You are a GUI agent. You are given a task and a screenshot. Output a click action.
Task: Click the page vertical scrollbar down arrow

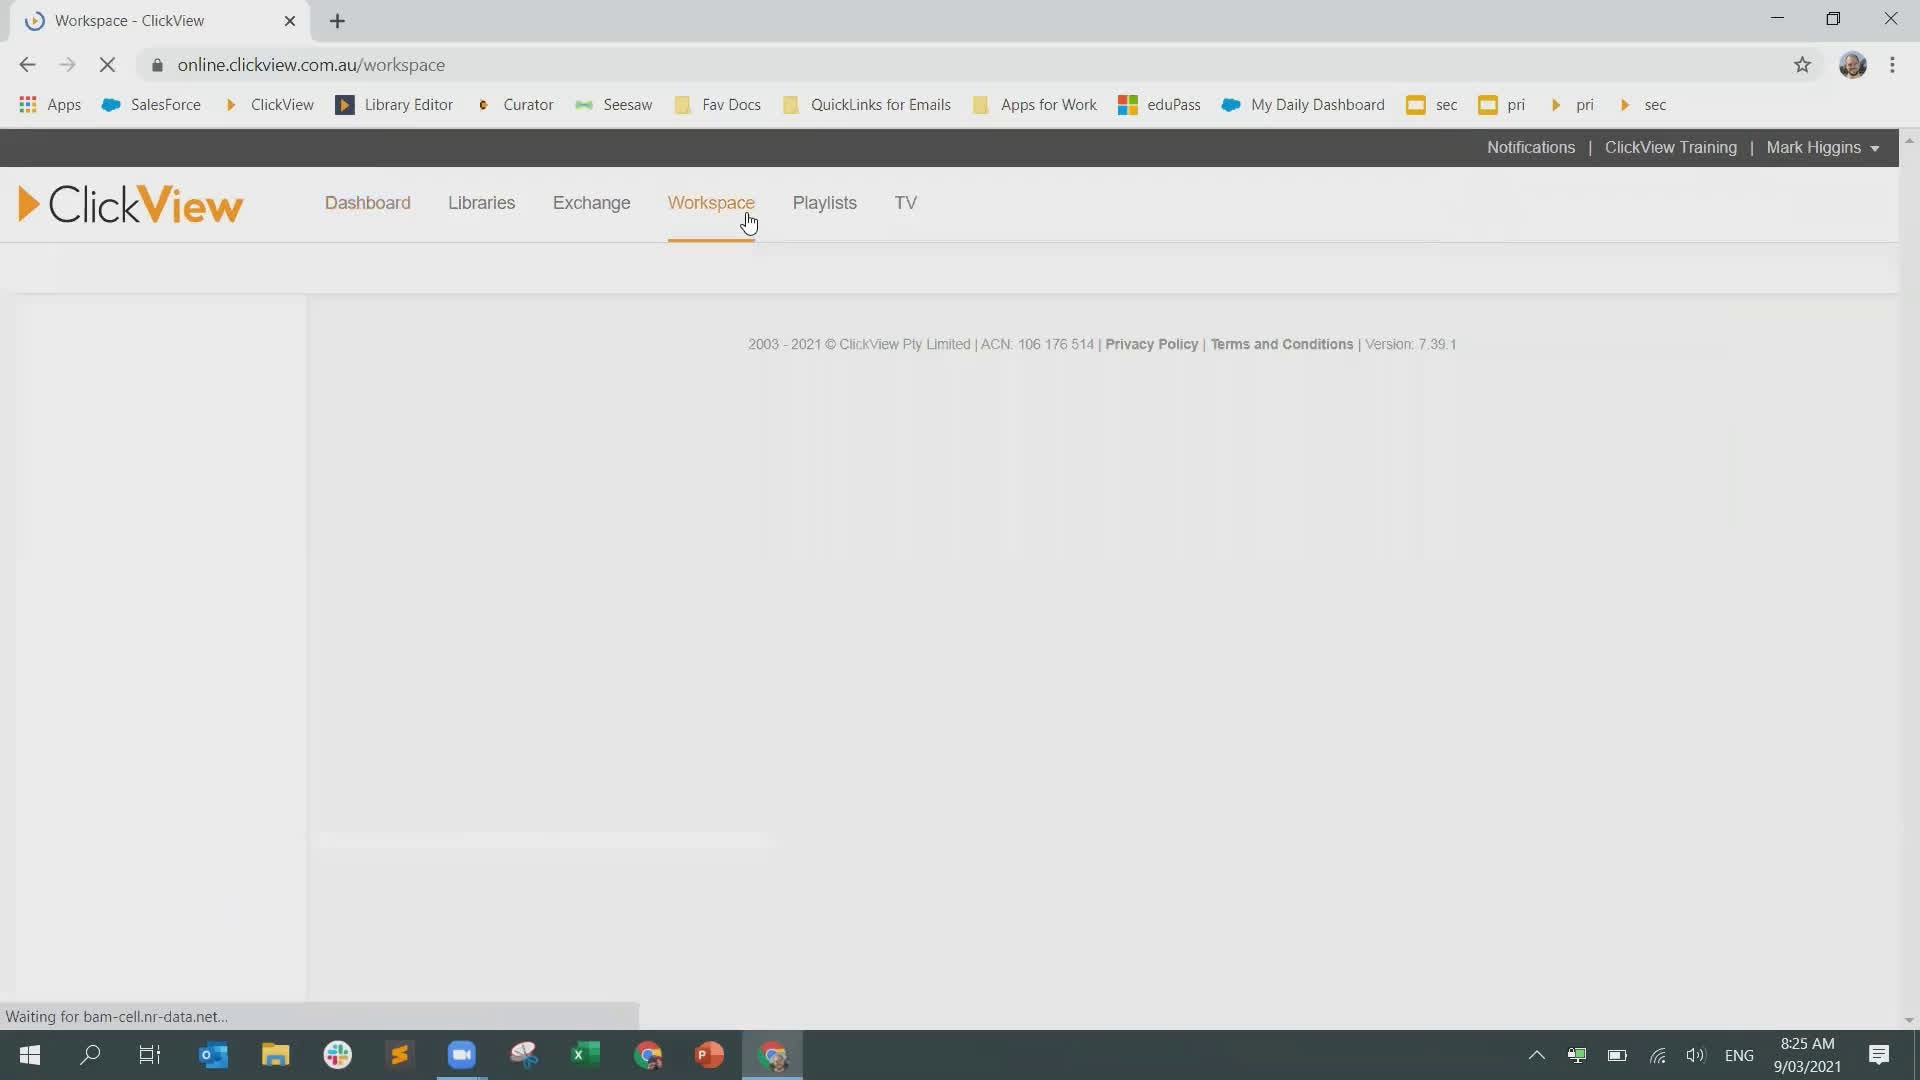pyautogui.click(x=1909, y=1020)
